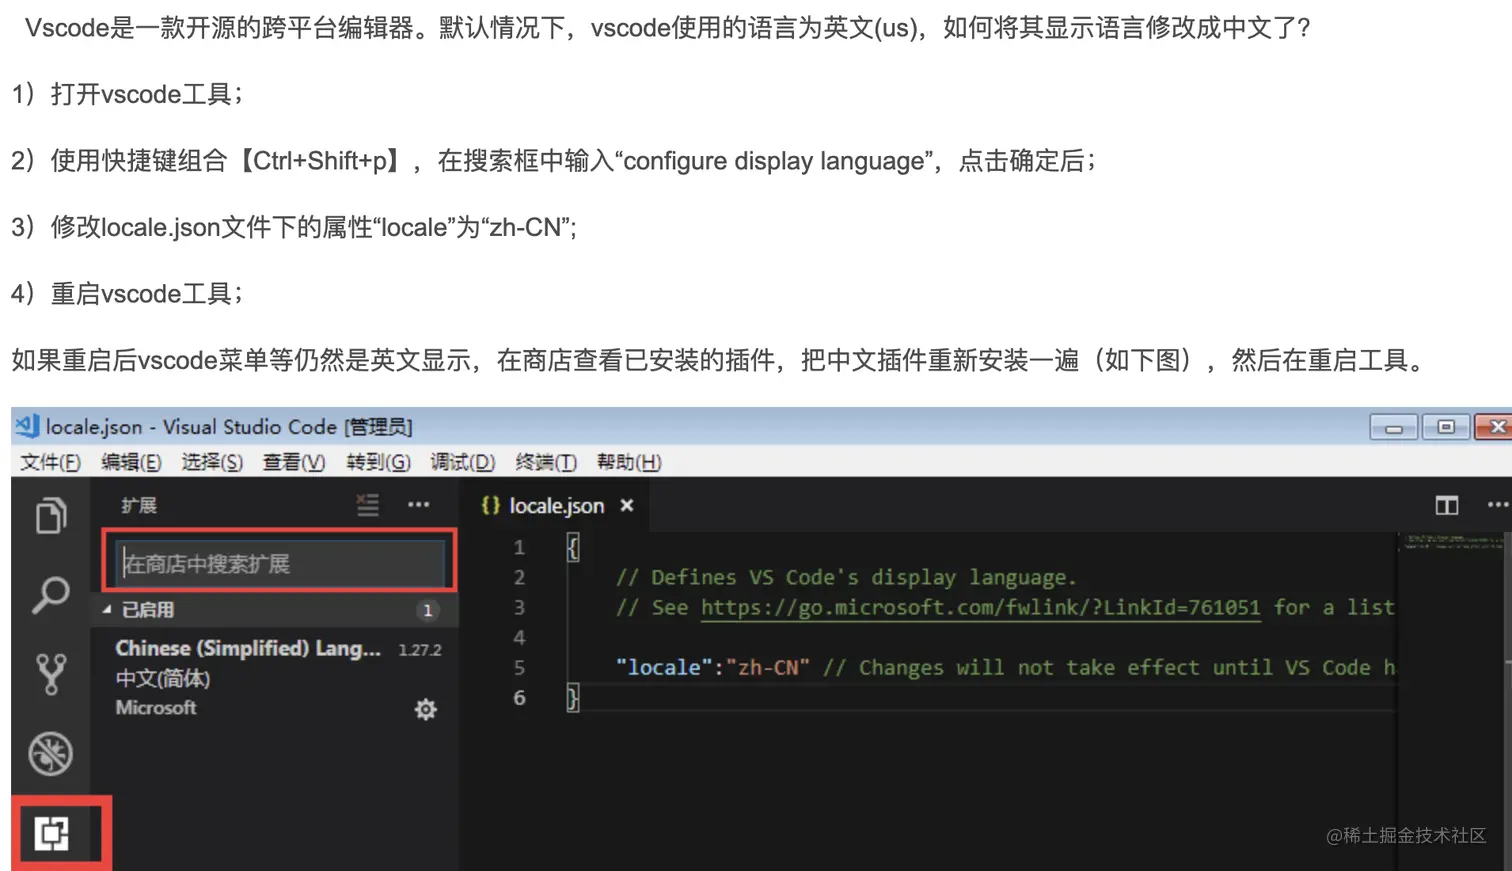This screenshot has width=1512, height=871.
Task: Open the 编辑(E) menu
Action: pyautogui.click(x=131, y=462)
